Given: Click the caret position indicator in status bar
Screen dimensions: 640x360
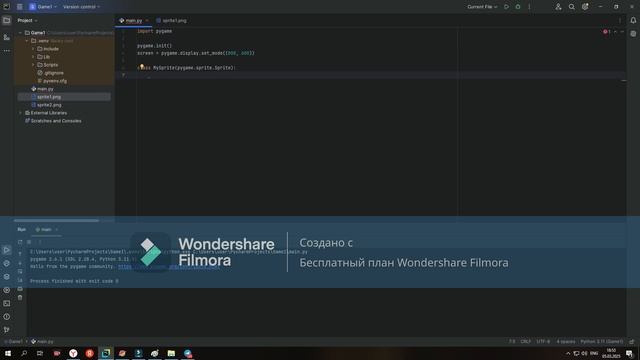Looking at the screenshot, I should pos(512,342).
